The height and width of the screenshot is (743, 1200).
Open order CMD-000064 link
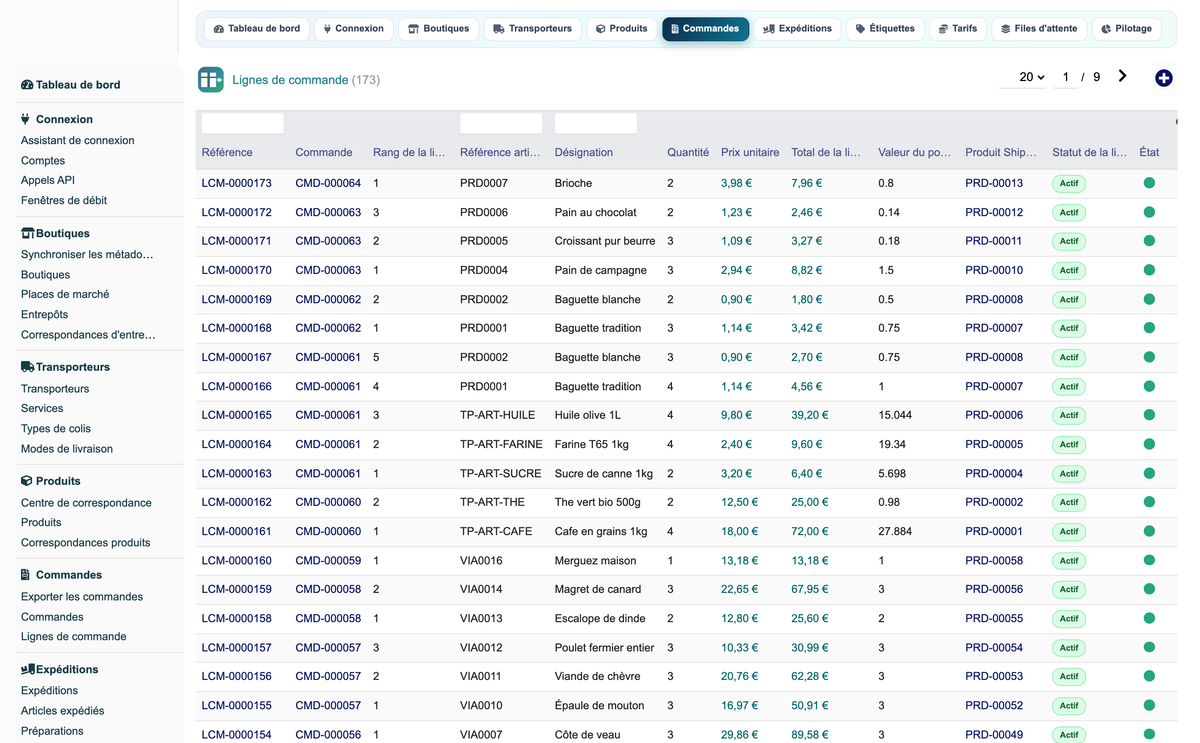328,183
